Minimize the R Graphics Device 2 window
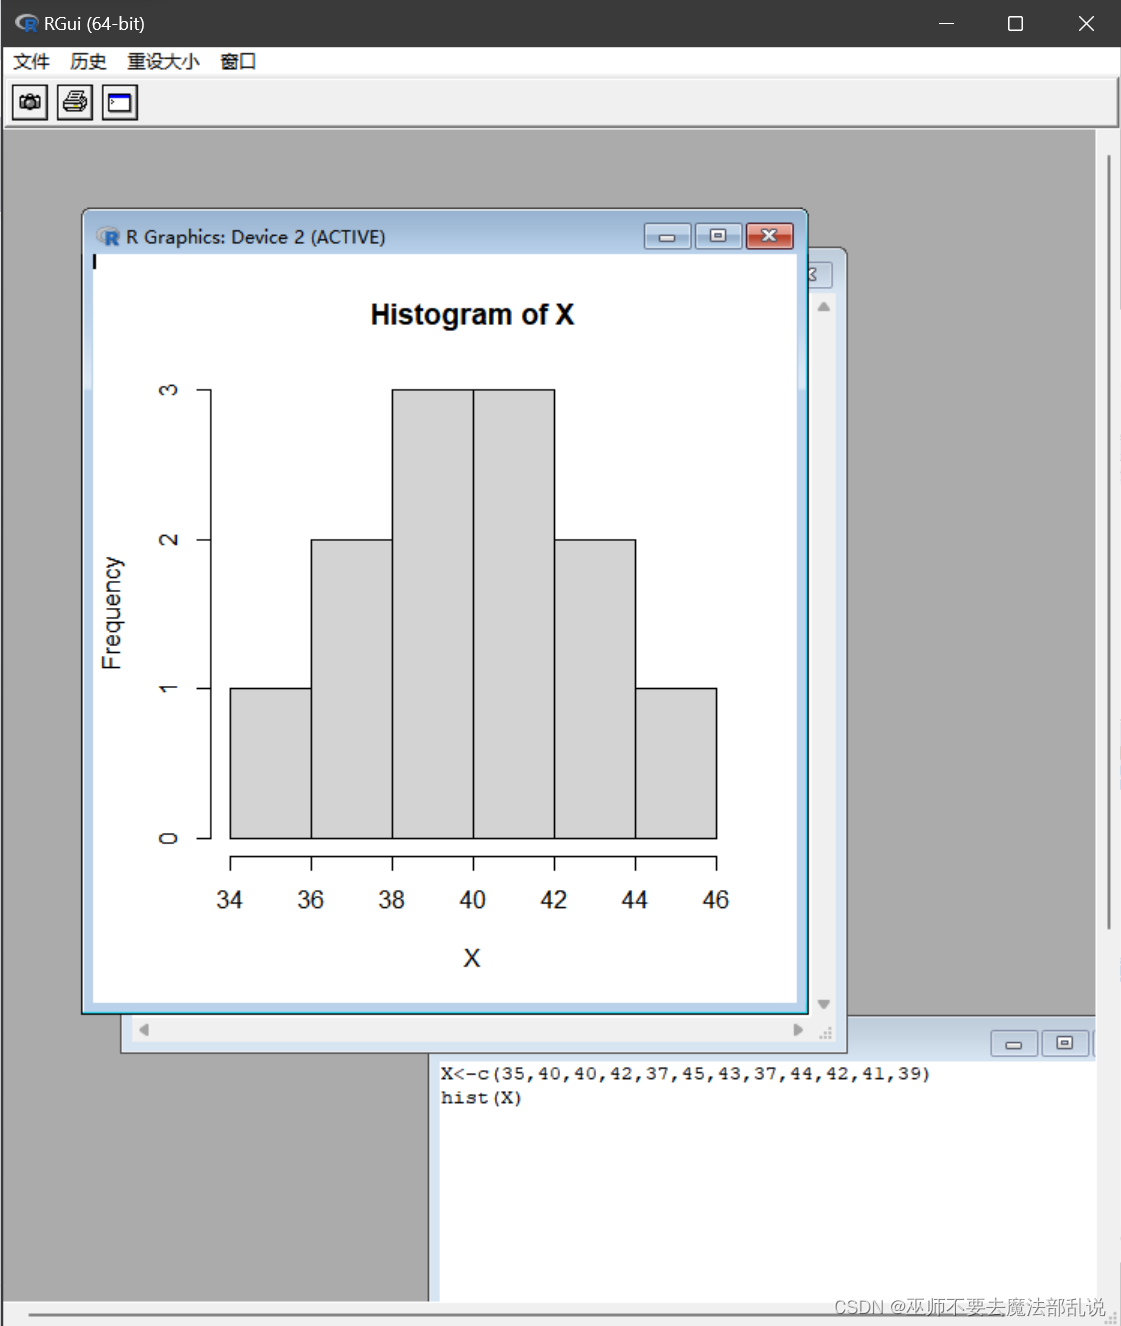This screenshot has width=1121, height=1326. pos(667,236)
